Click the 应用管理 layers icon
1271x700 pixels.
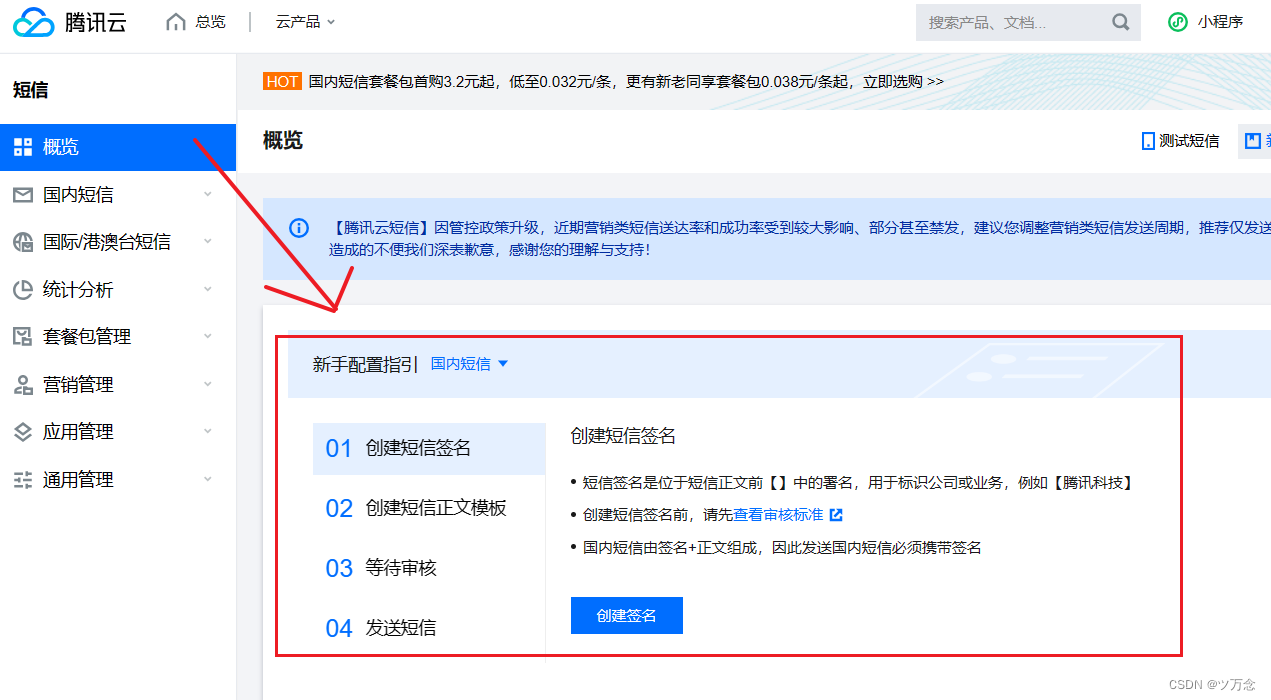[x=23, y=432]
